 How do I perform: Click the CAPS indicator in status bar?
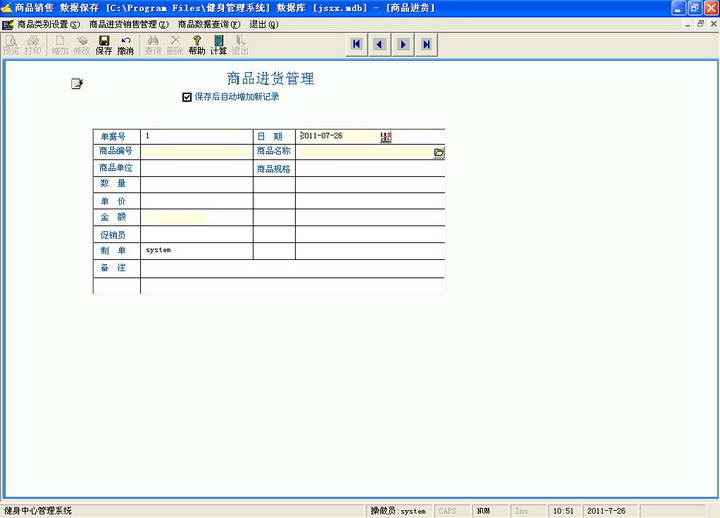(447, 511)
